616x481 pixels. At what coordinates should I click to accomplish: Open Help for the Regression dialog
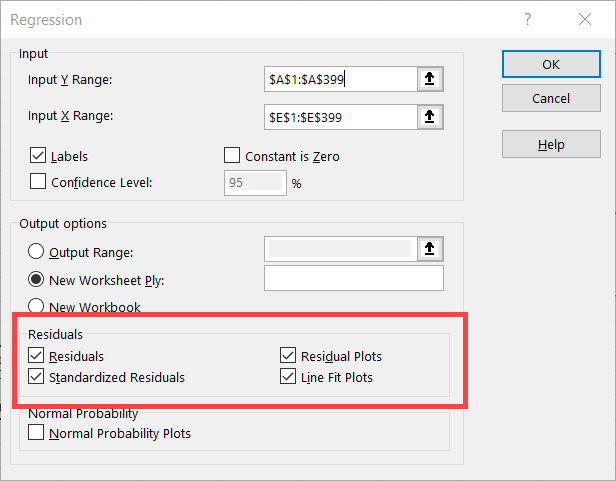point(551,145)
